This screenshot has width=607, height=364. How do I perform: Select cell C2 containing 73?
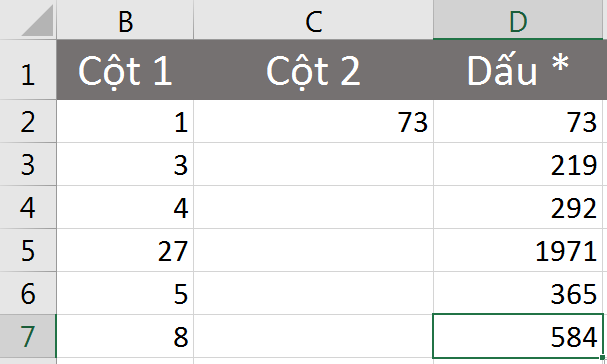313,122
